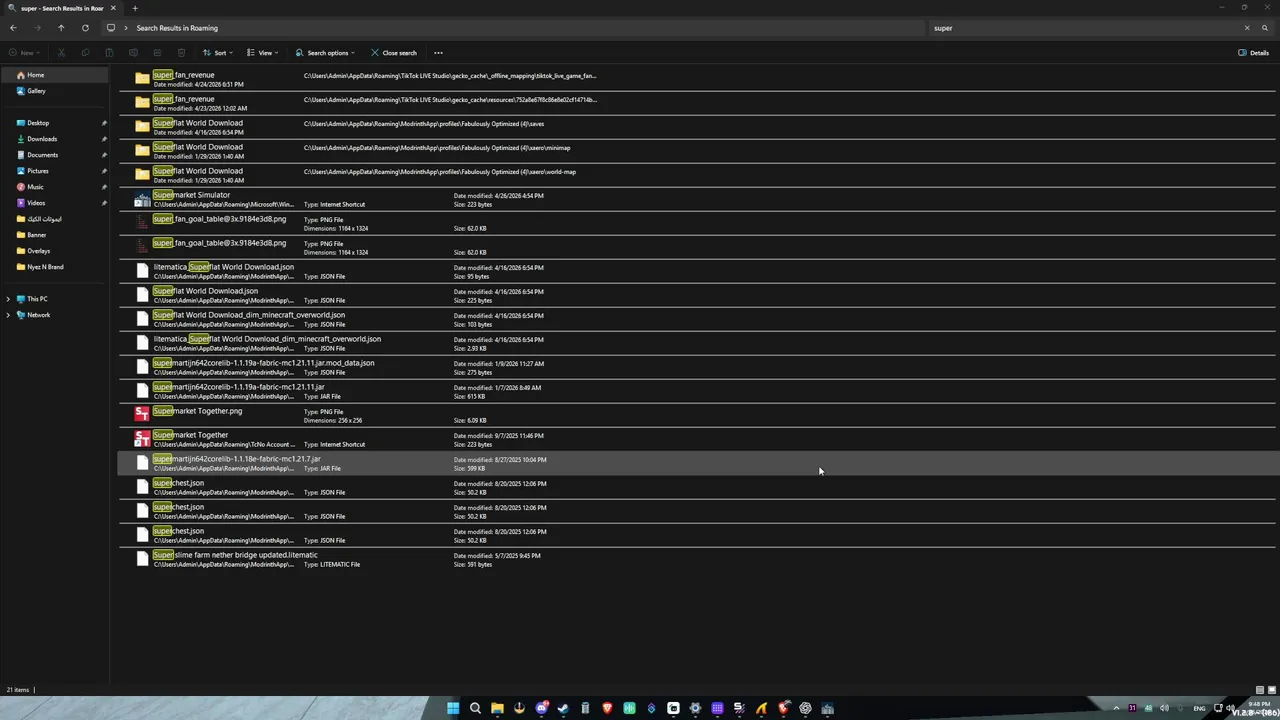
Task: Open a new Explorer tab
Action: [135, 8]
